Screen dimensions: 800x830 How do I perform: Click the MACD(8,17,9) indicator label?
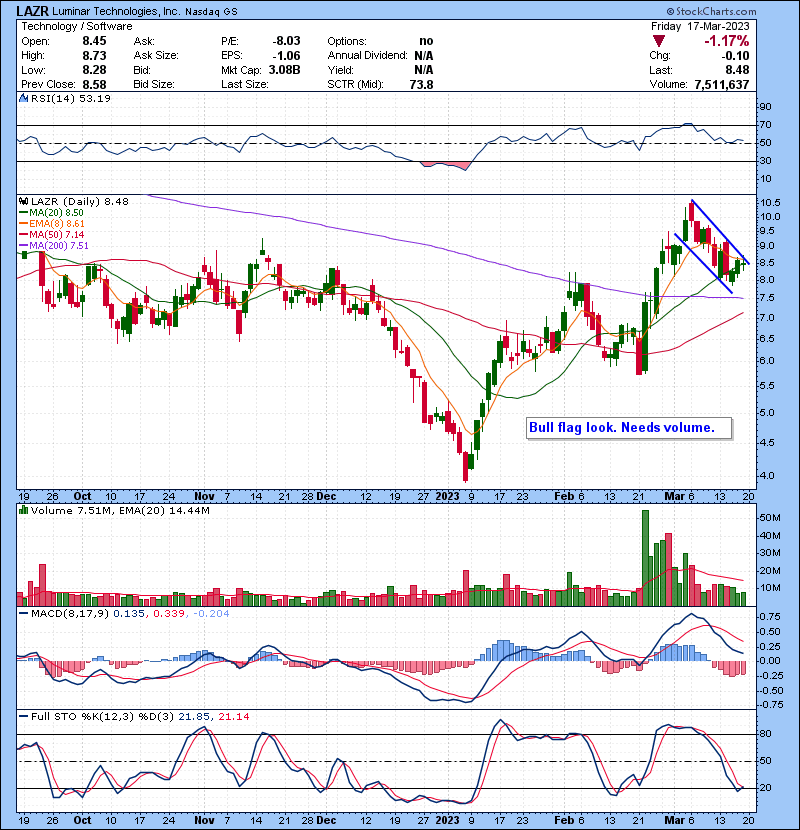[x=70, y=614]
